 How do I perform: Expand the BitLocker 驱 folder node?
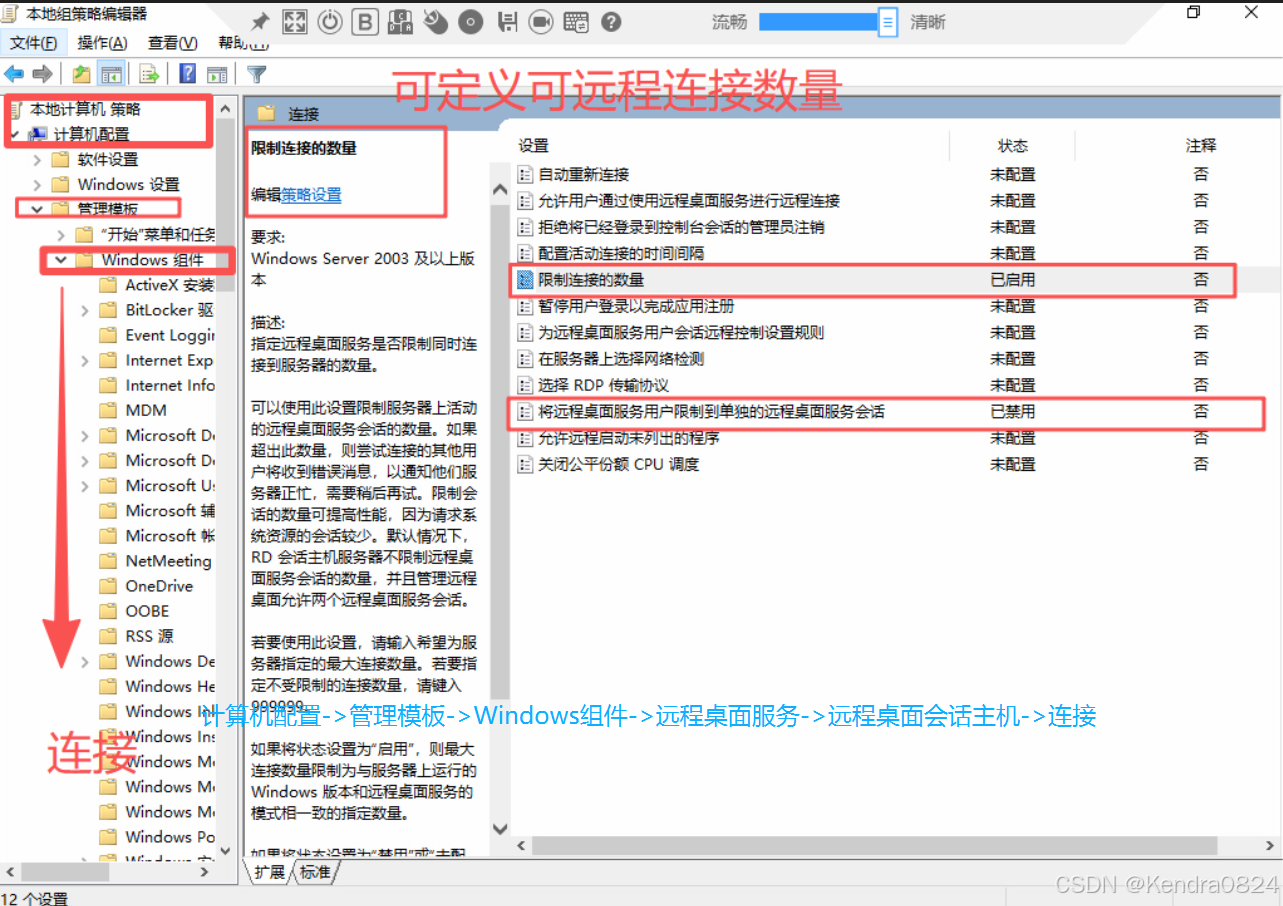(85, 310)
